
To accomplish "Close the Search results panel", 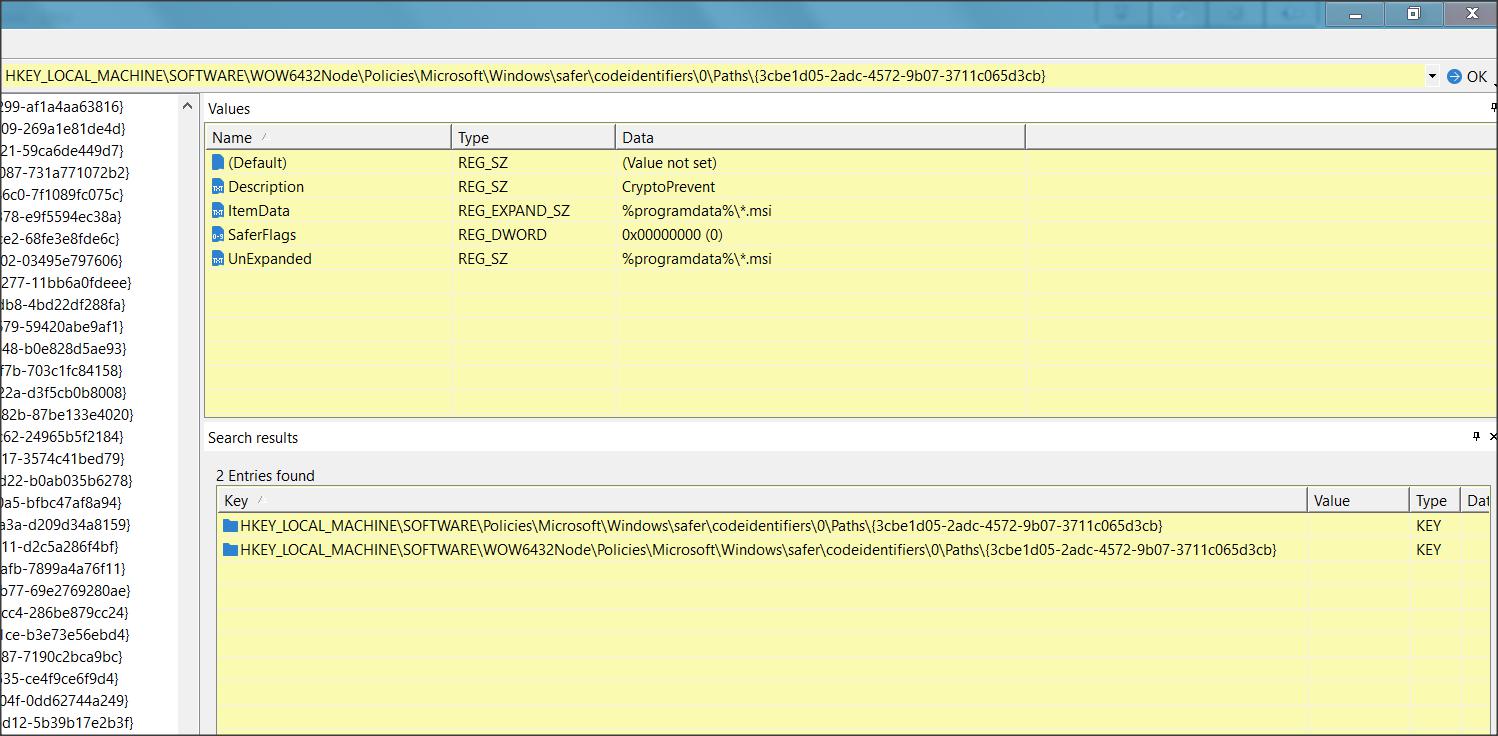I will [x=1493, y=437].
